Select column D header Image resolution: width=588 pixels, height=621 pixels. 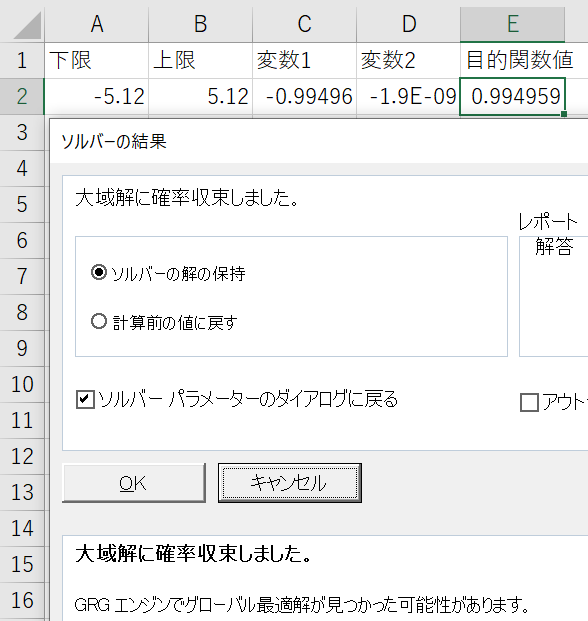point(408,24)
